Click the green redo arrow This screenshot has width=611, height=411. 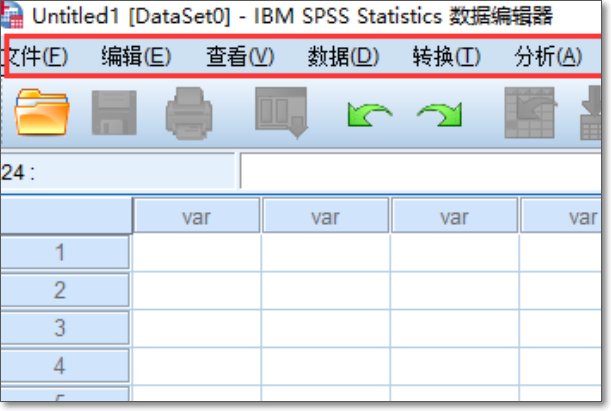pyautogui.click(x=440, y=115)
